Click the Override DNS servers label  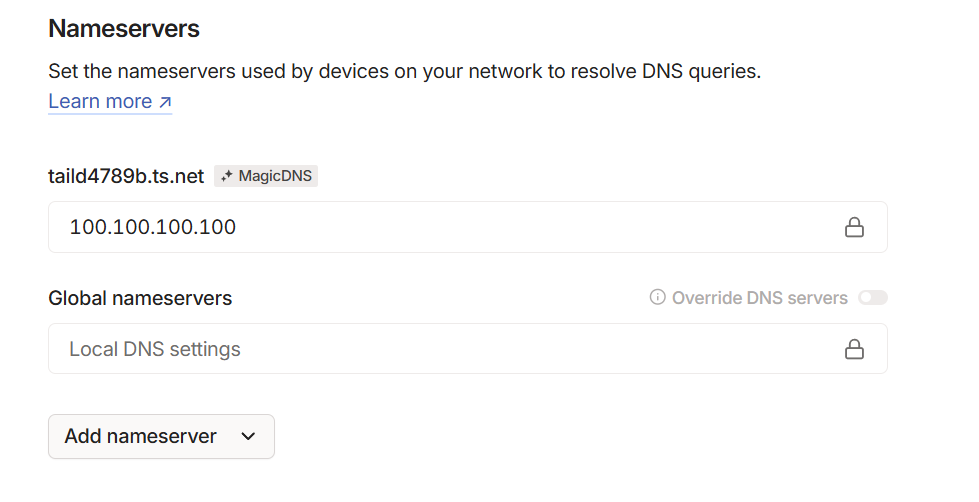[x=759, y=298]
